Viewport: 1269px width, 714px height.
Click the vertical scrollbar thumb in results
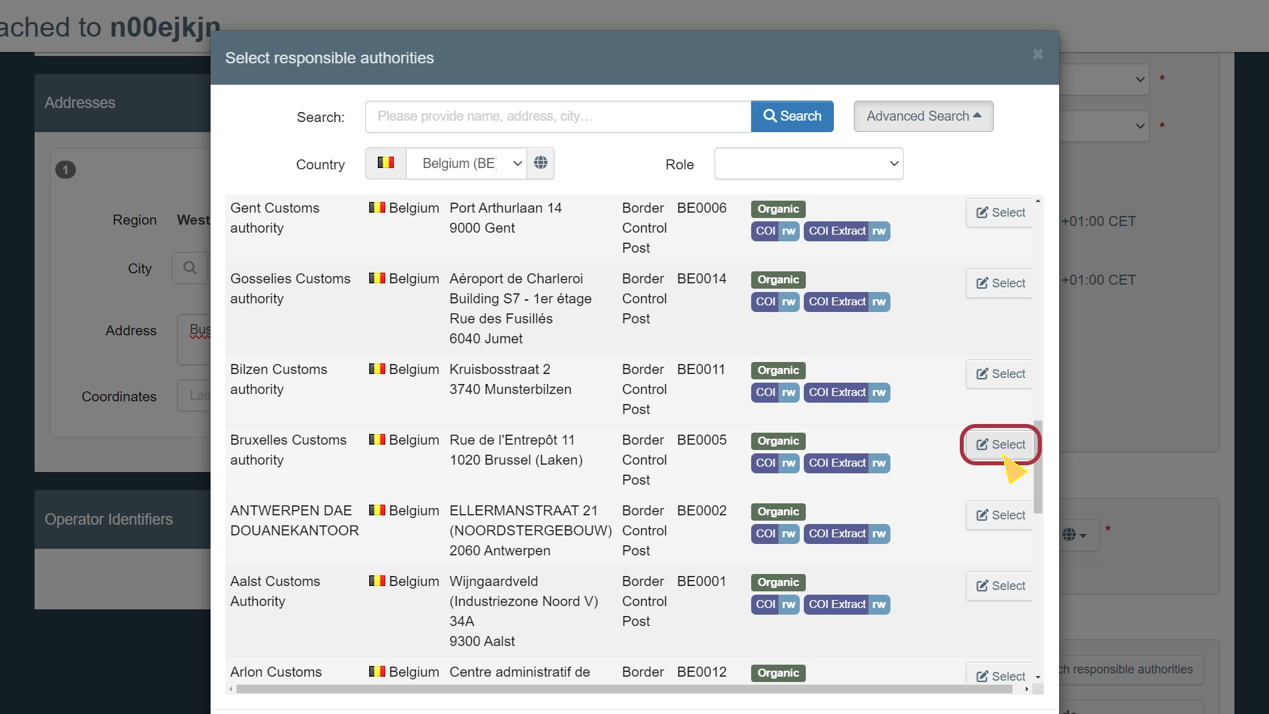1038,467
